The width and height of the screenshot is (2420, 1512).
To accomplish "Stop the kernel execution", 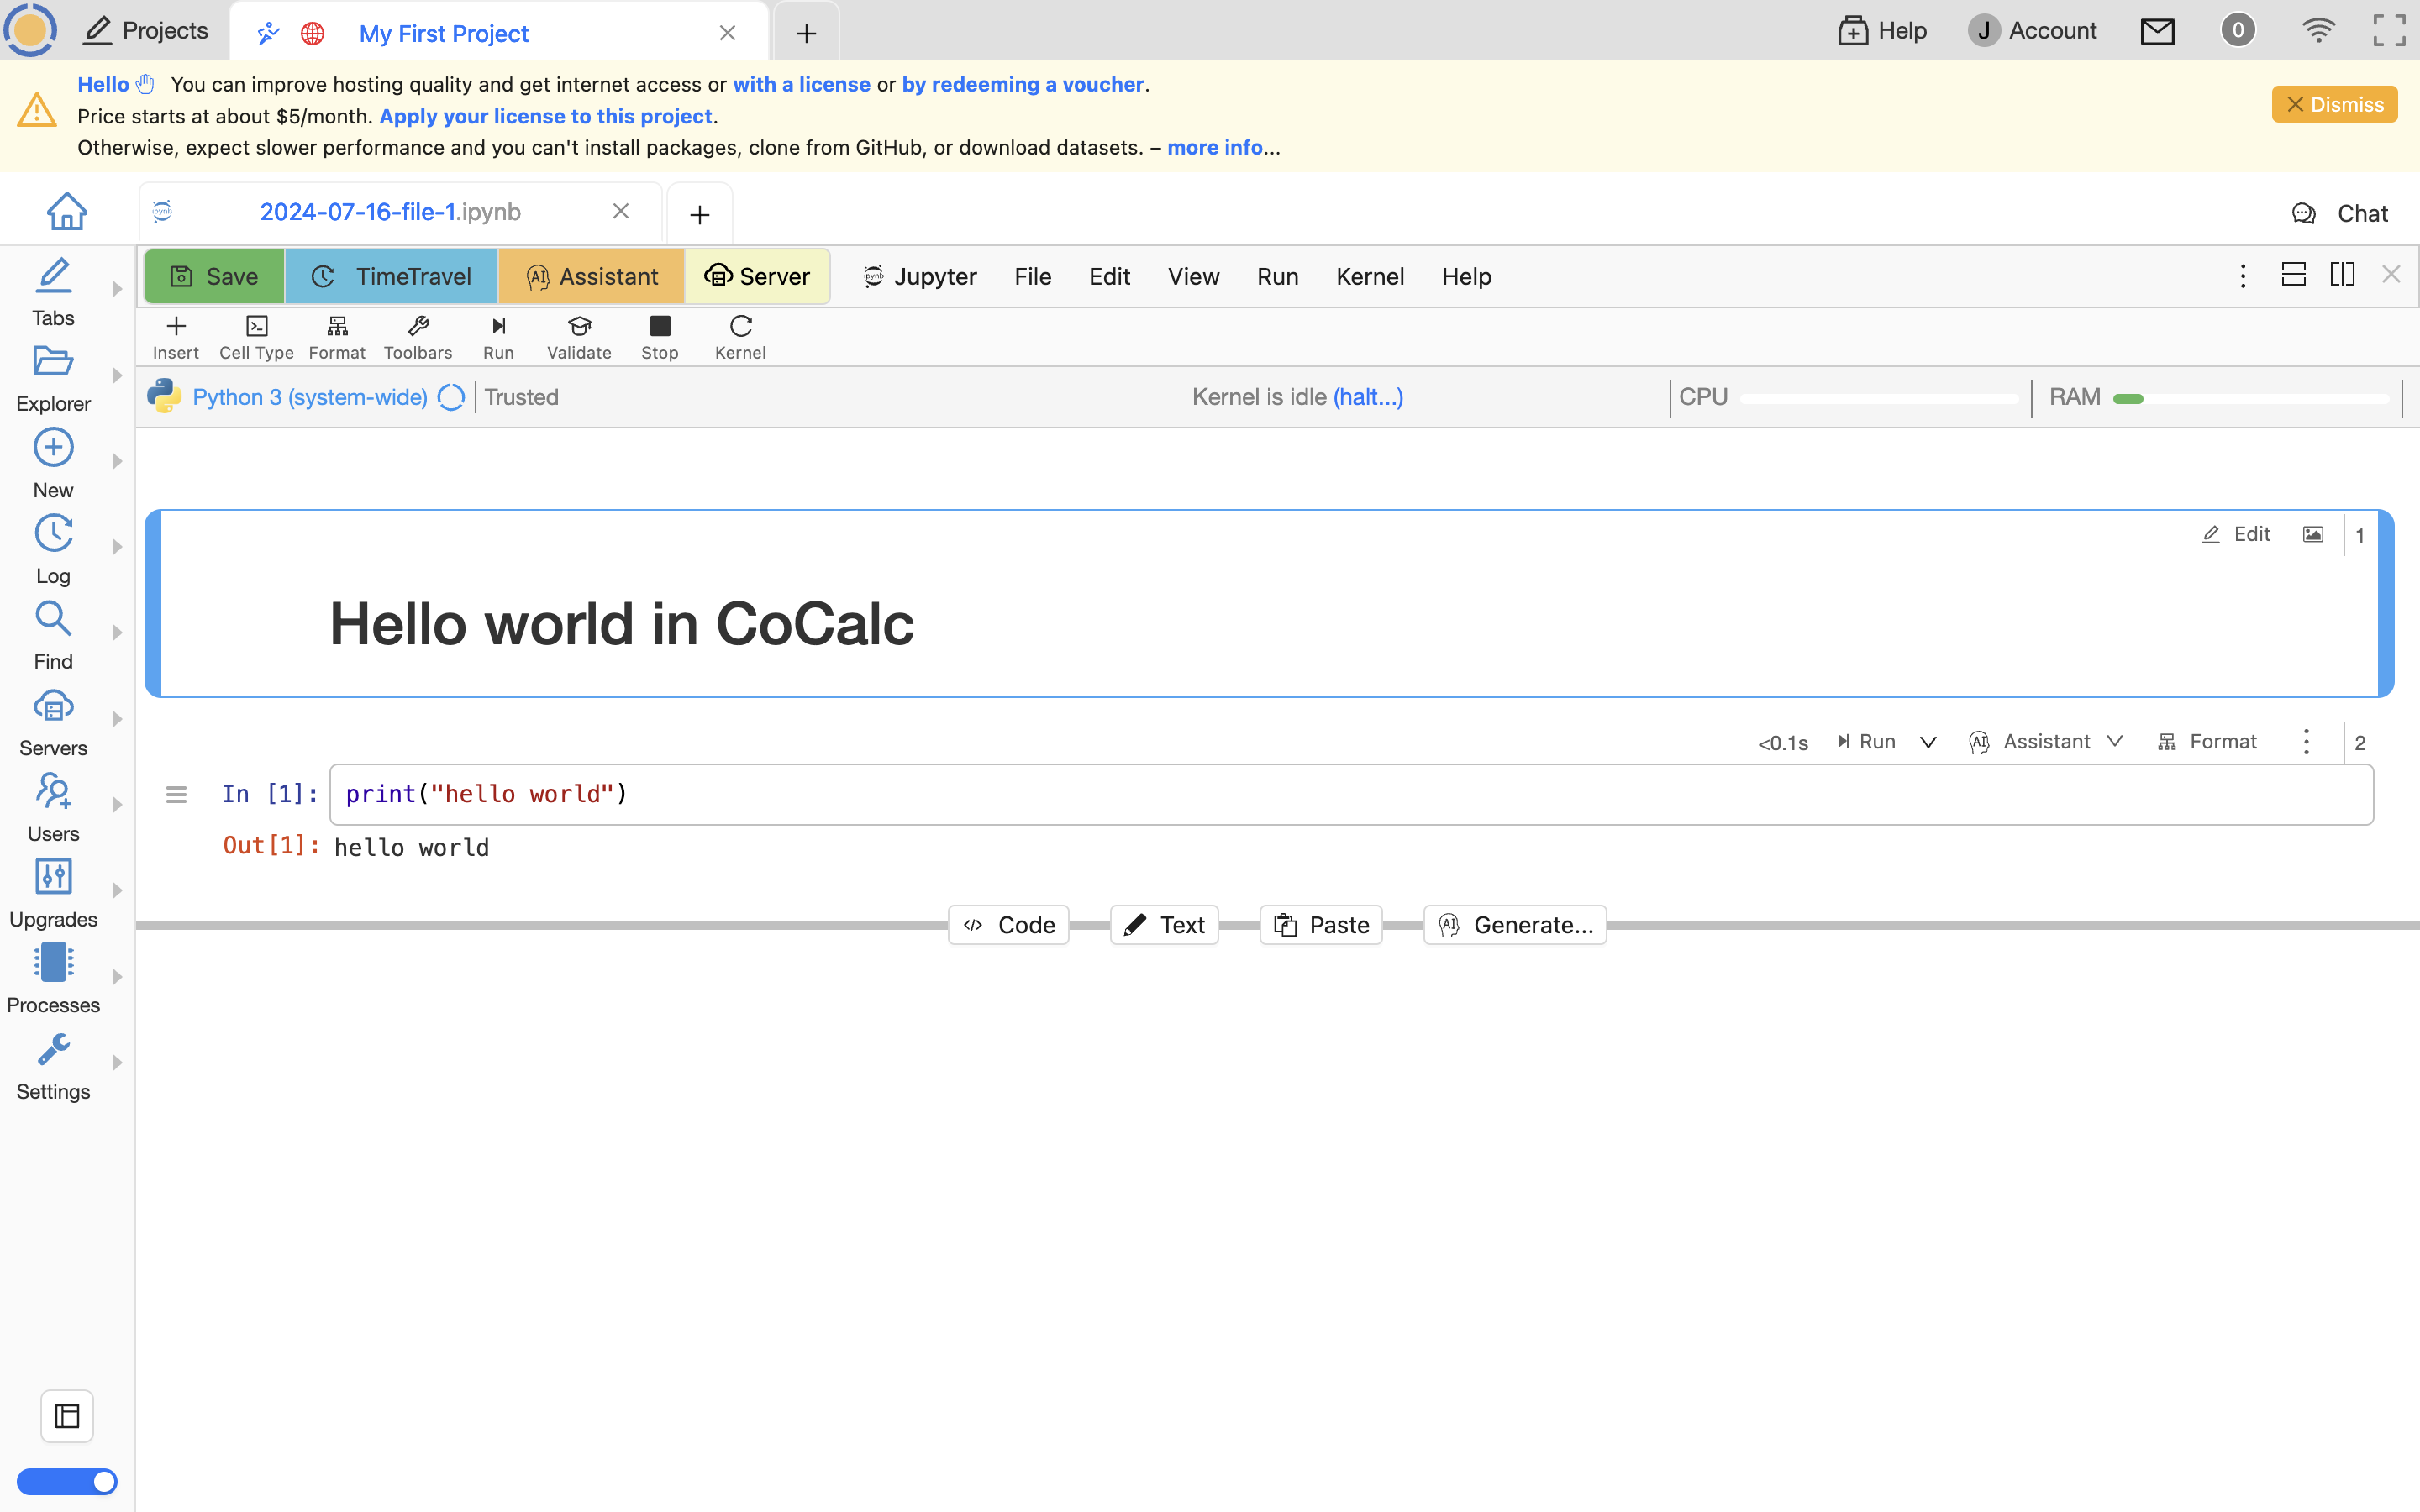I will coord(660,337).
